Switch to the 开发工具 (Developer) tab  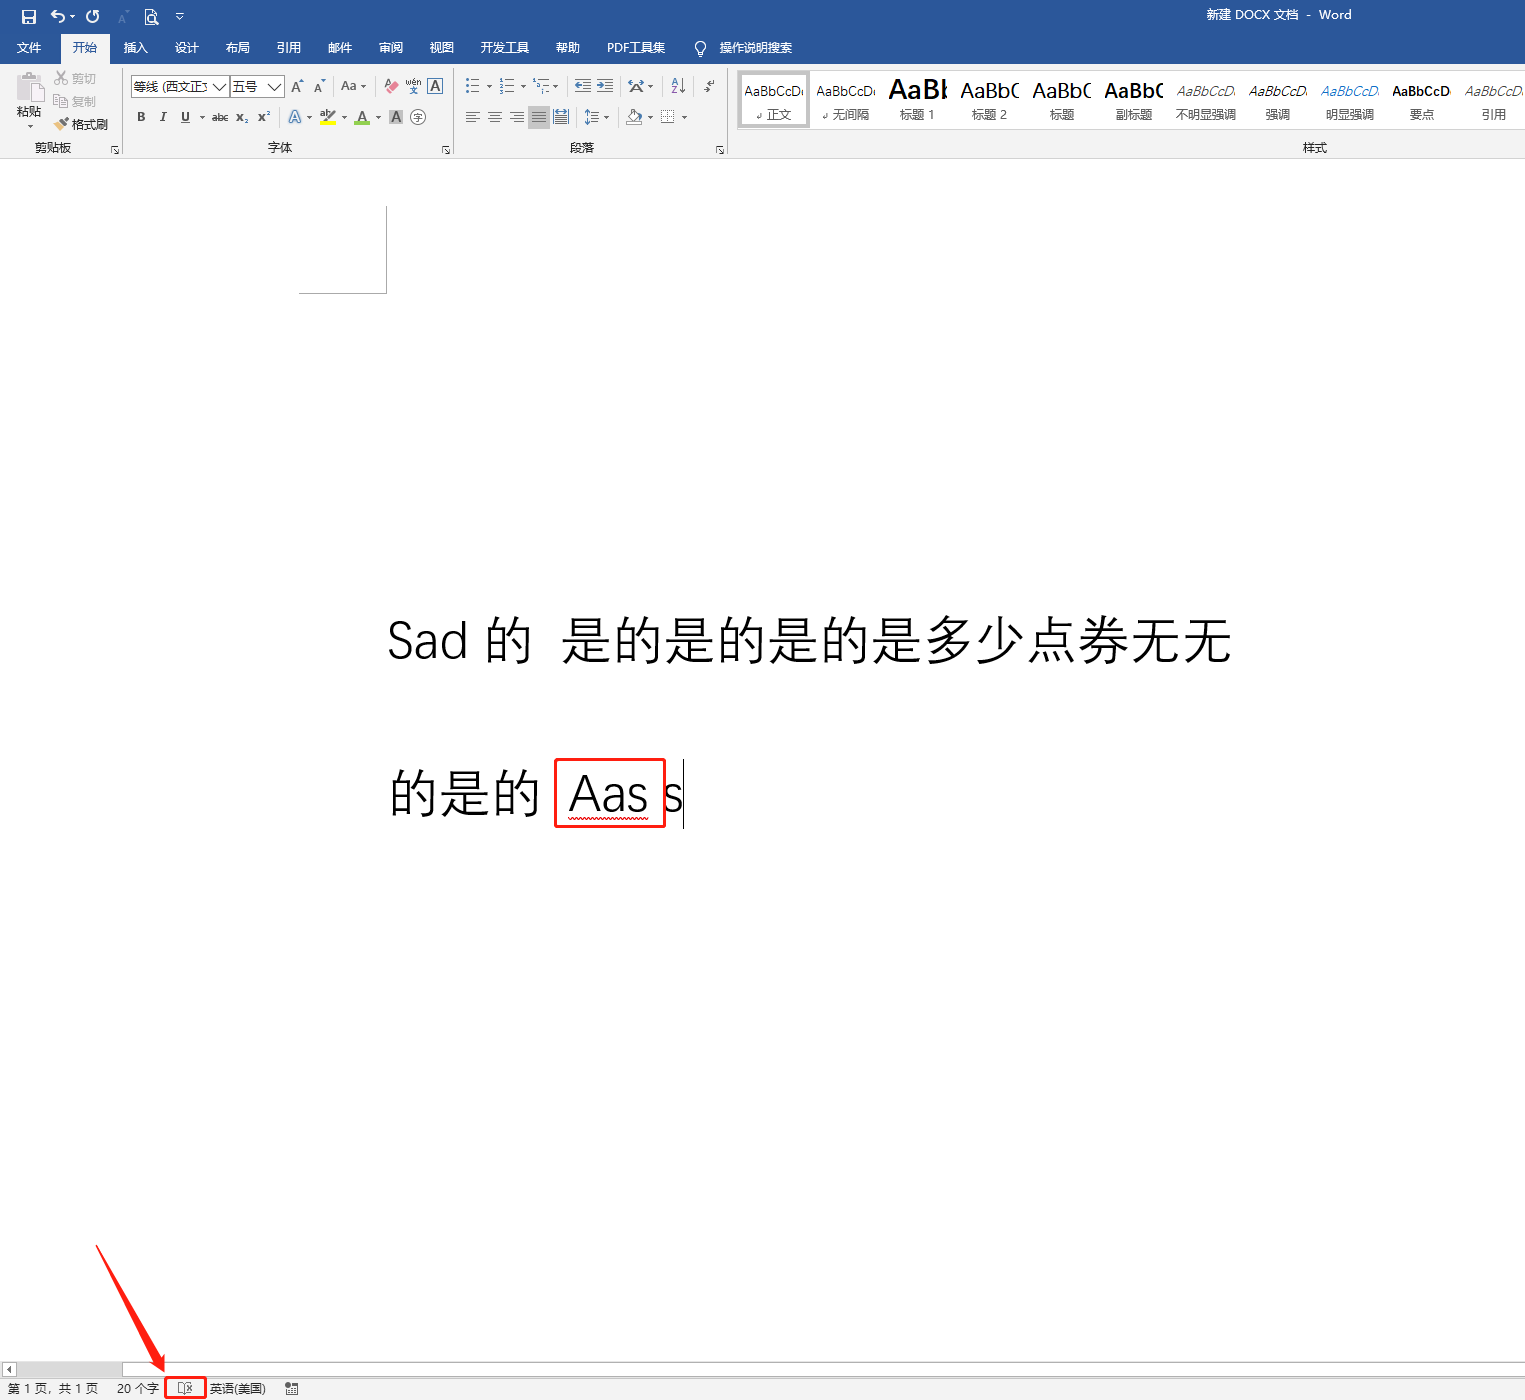click(x=504, y=48)
